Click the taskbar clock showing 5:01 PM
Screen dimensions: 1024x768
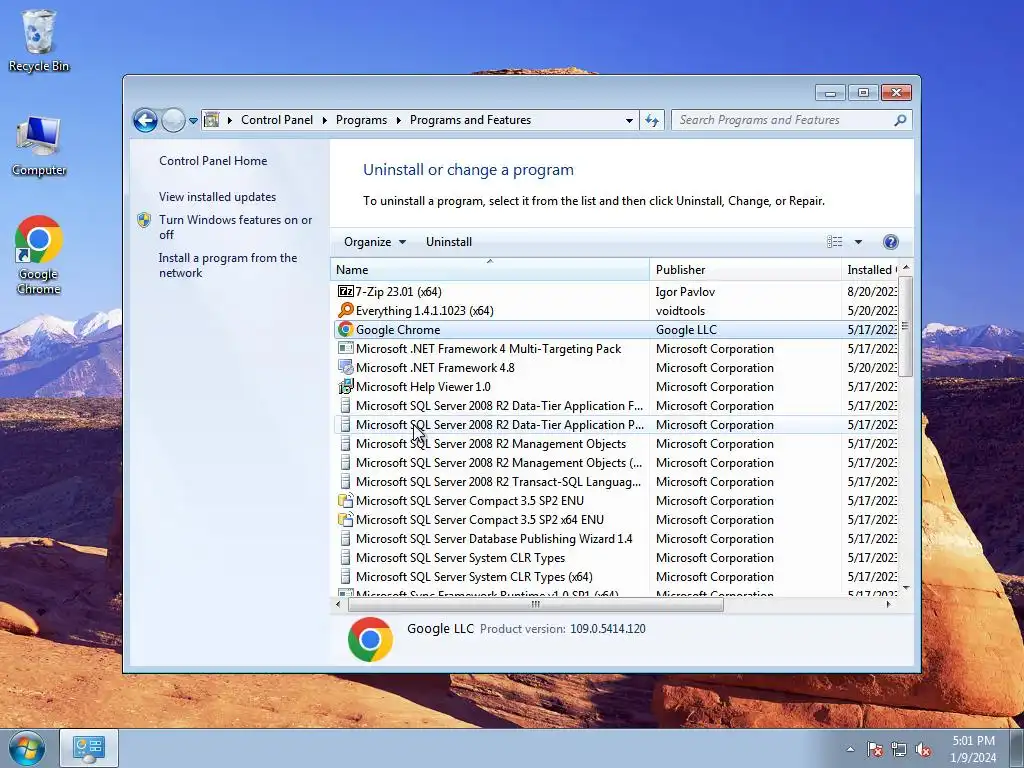[973, 749]
